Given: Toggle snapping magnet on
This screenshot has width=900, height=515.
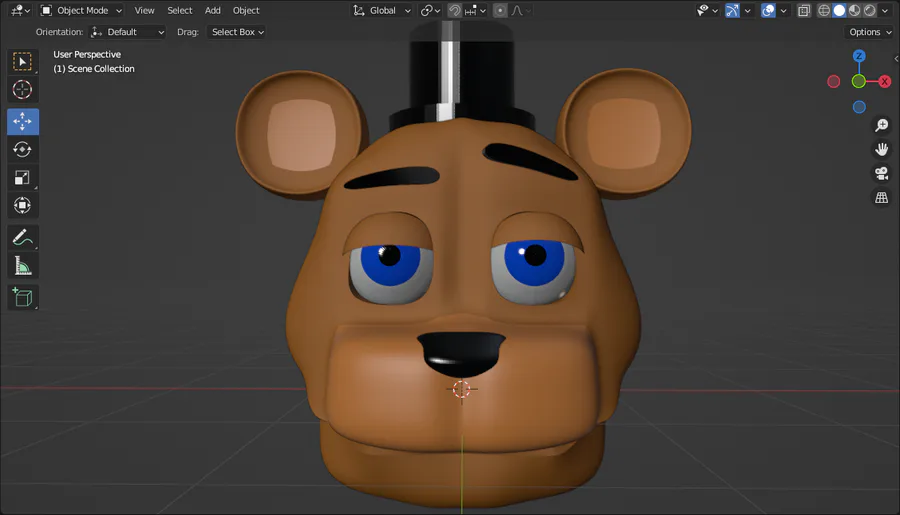Looking at the screenshot, I should pos(455,10).
